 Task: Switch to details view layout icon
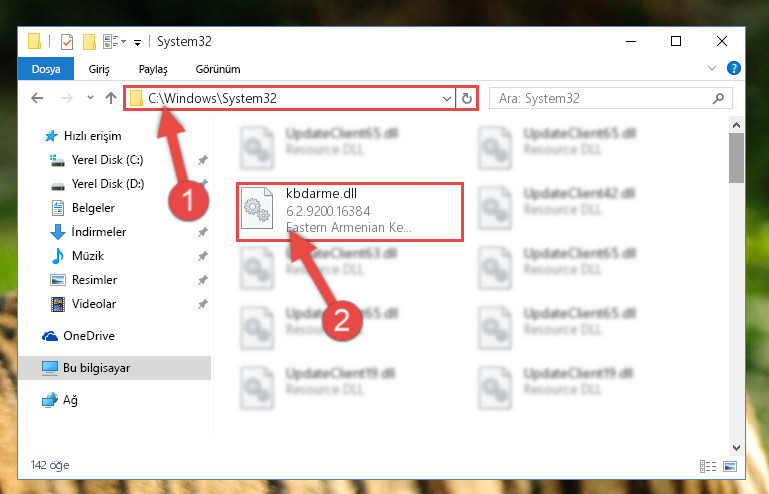pos(708,466)
